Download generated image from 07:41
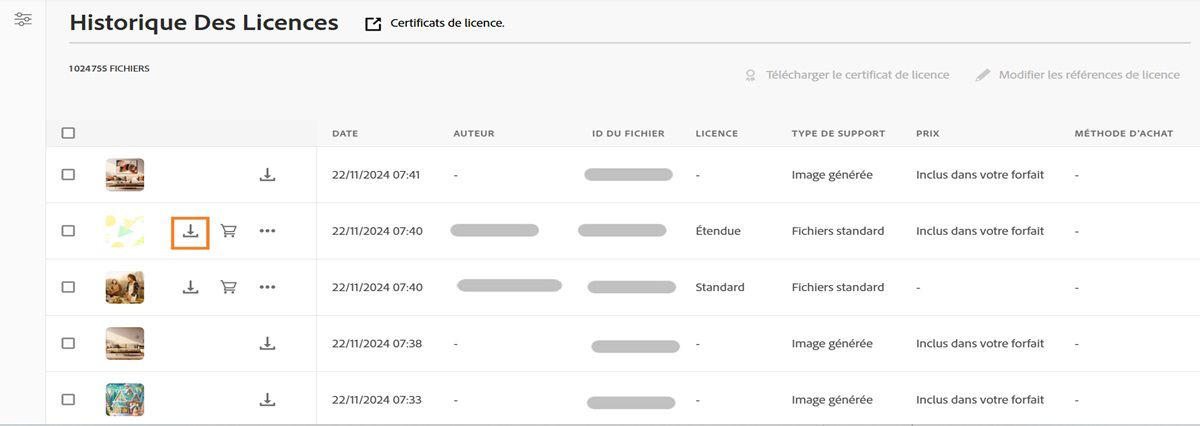Image resolution: width=1200 pixels, height=426 pixels. (x=267, y=175)
